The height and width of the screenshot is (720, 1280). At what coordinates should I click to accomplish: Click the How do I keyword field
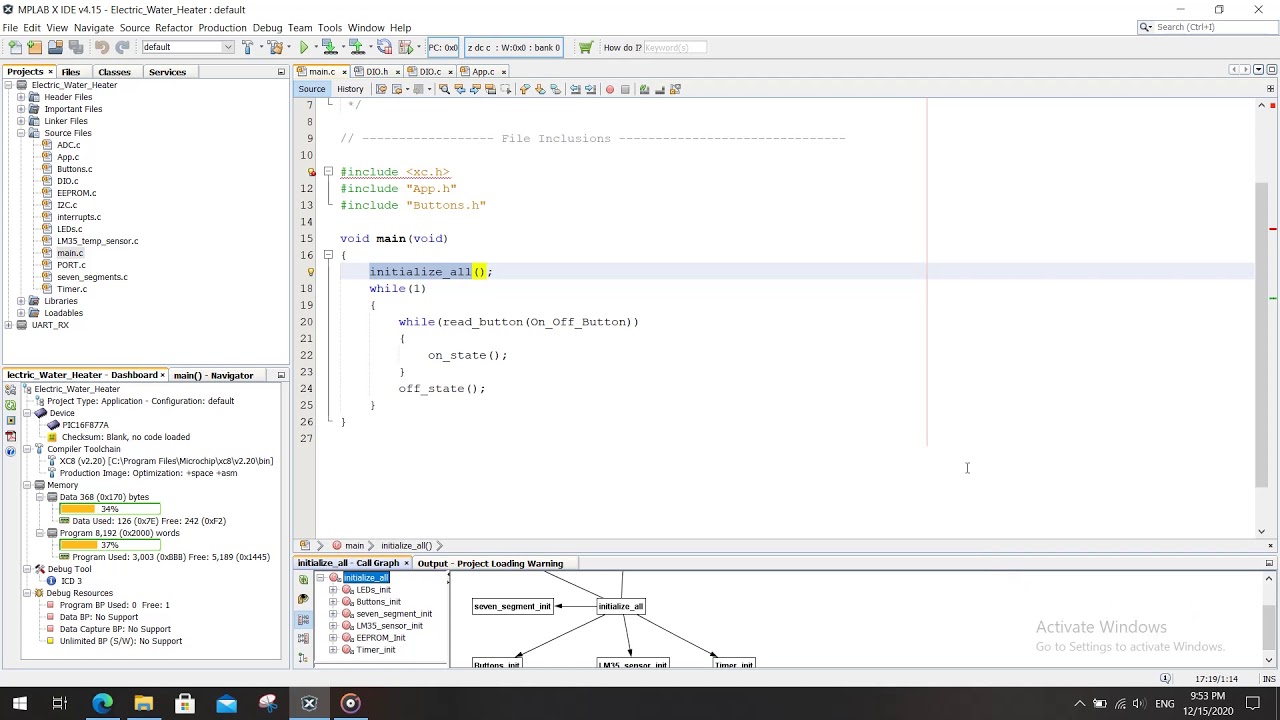[x=673, y=47]
